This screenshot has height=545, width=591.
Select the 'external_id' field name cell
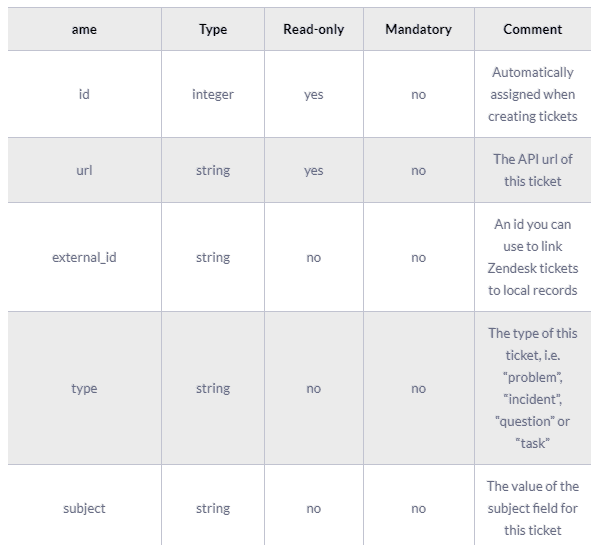click(84, 257)
